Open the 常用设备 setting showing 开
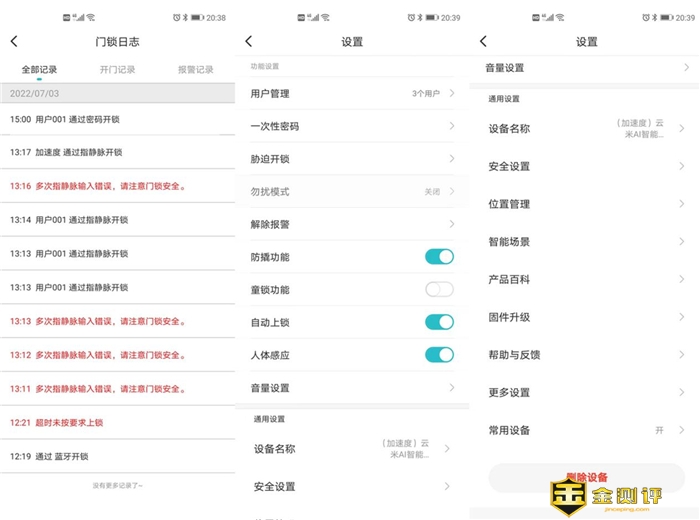 [x=586, y=430]
